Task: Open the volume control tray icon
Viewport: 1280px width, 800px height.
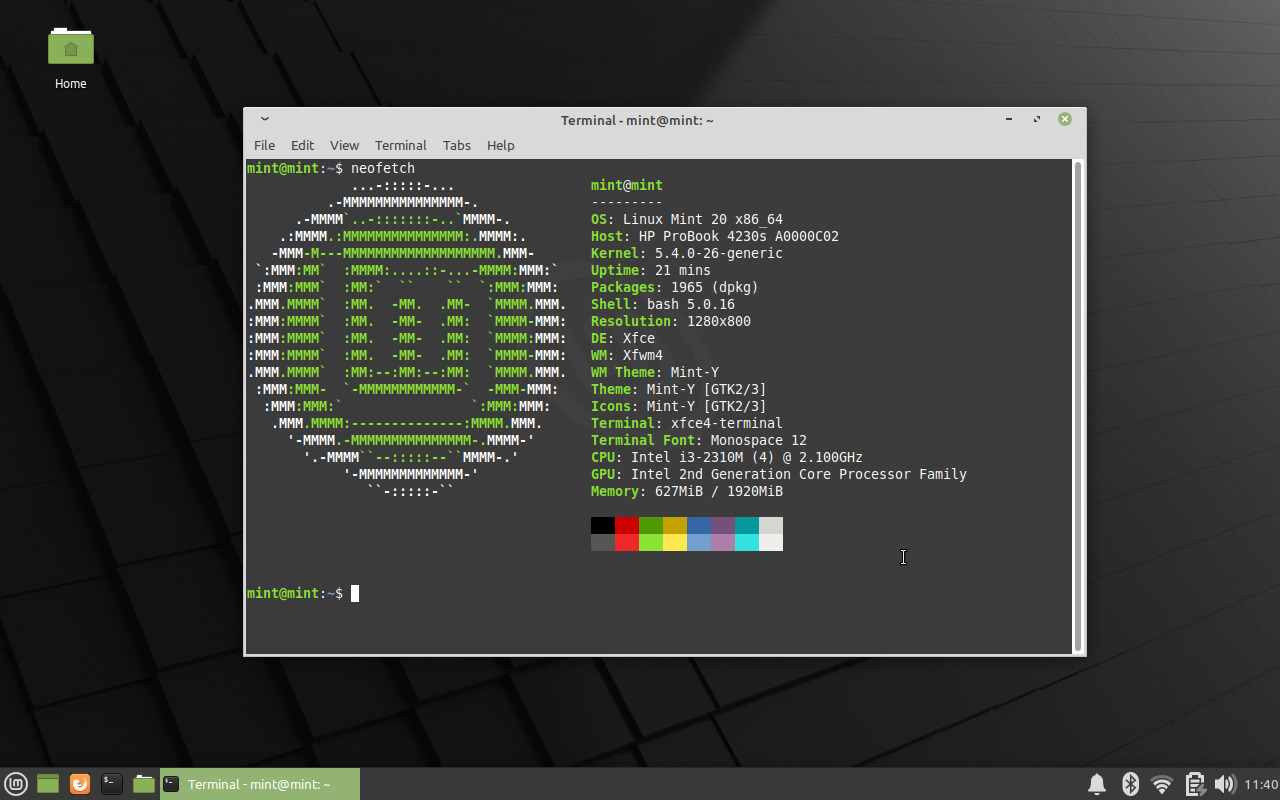Action: 1225,784
